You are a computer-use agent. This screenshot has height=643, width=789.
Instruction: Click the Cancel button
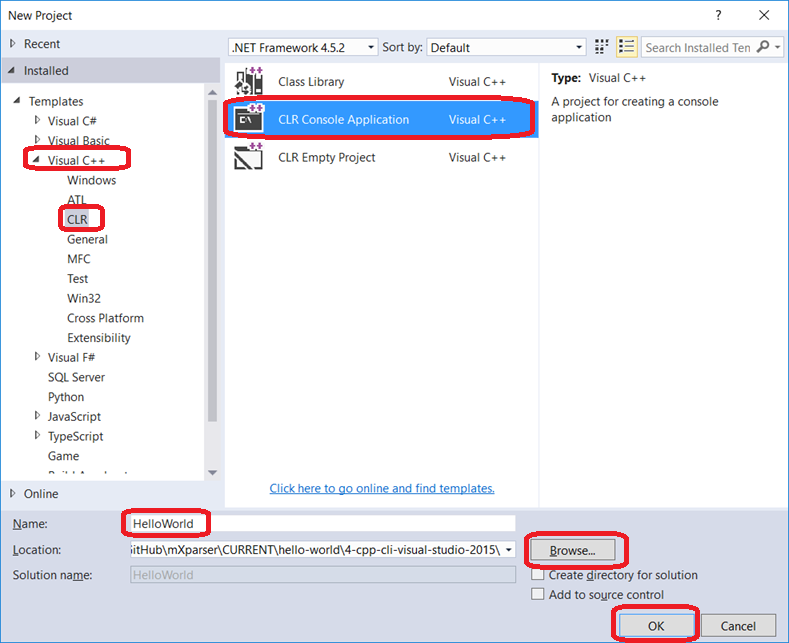pyautogui.click(x=738, y=625)
